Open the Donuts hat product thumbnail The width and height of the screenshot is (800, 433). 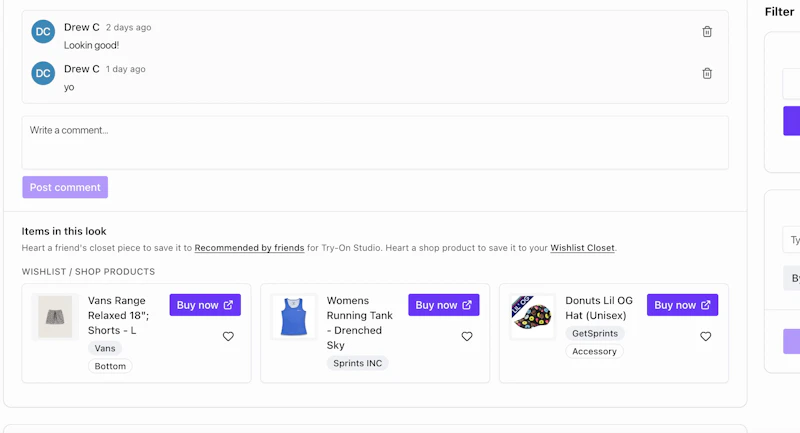(532, 317)
